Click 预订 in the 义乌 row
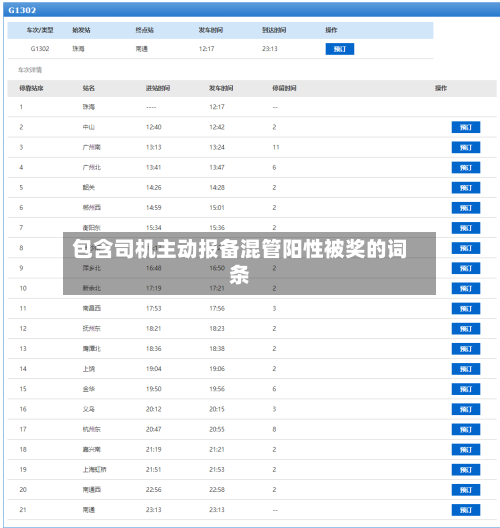 (x=466, y=409)
